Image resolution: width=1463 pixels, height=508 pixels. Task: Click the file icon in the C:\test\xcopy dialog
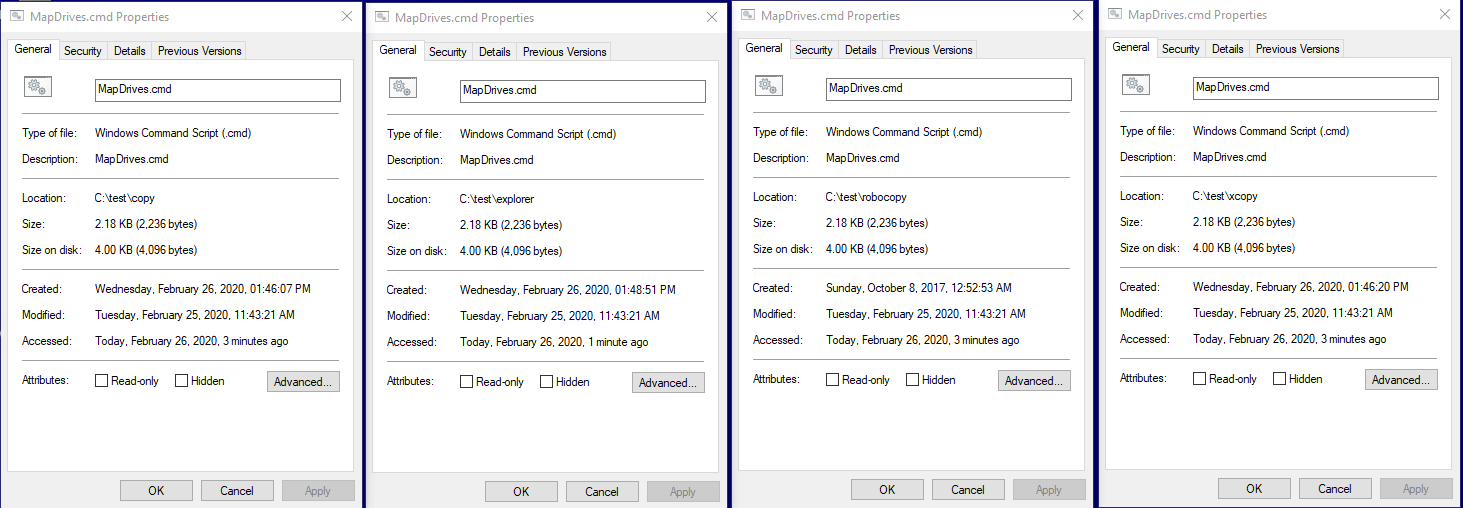coord(1135,86)
